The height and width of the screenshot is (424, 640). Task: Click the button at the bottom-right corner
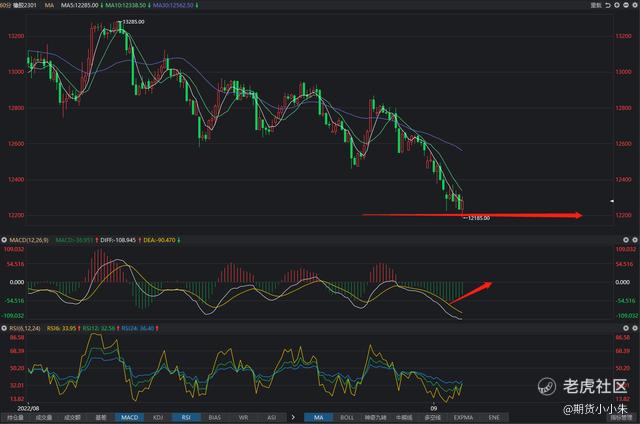click(x=621, y=417)
